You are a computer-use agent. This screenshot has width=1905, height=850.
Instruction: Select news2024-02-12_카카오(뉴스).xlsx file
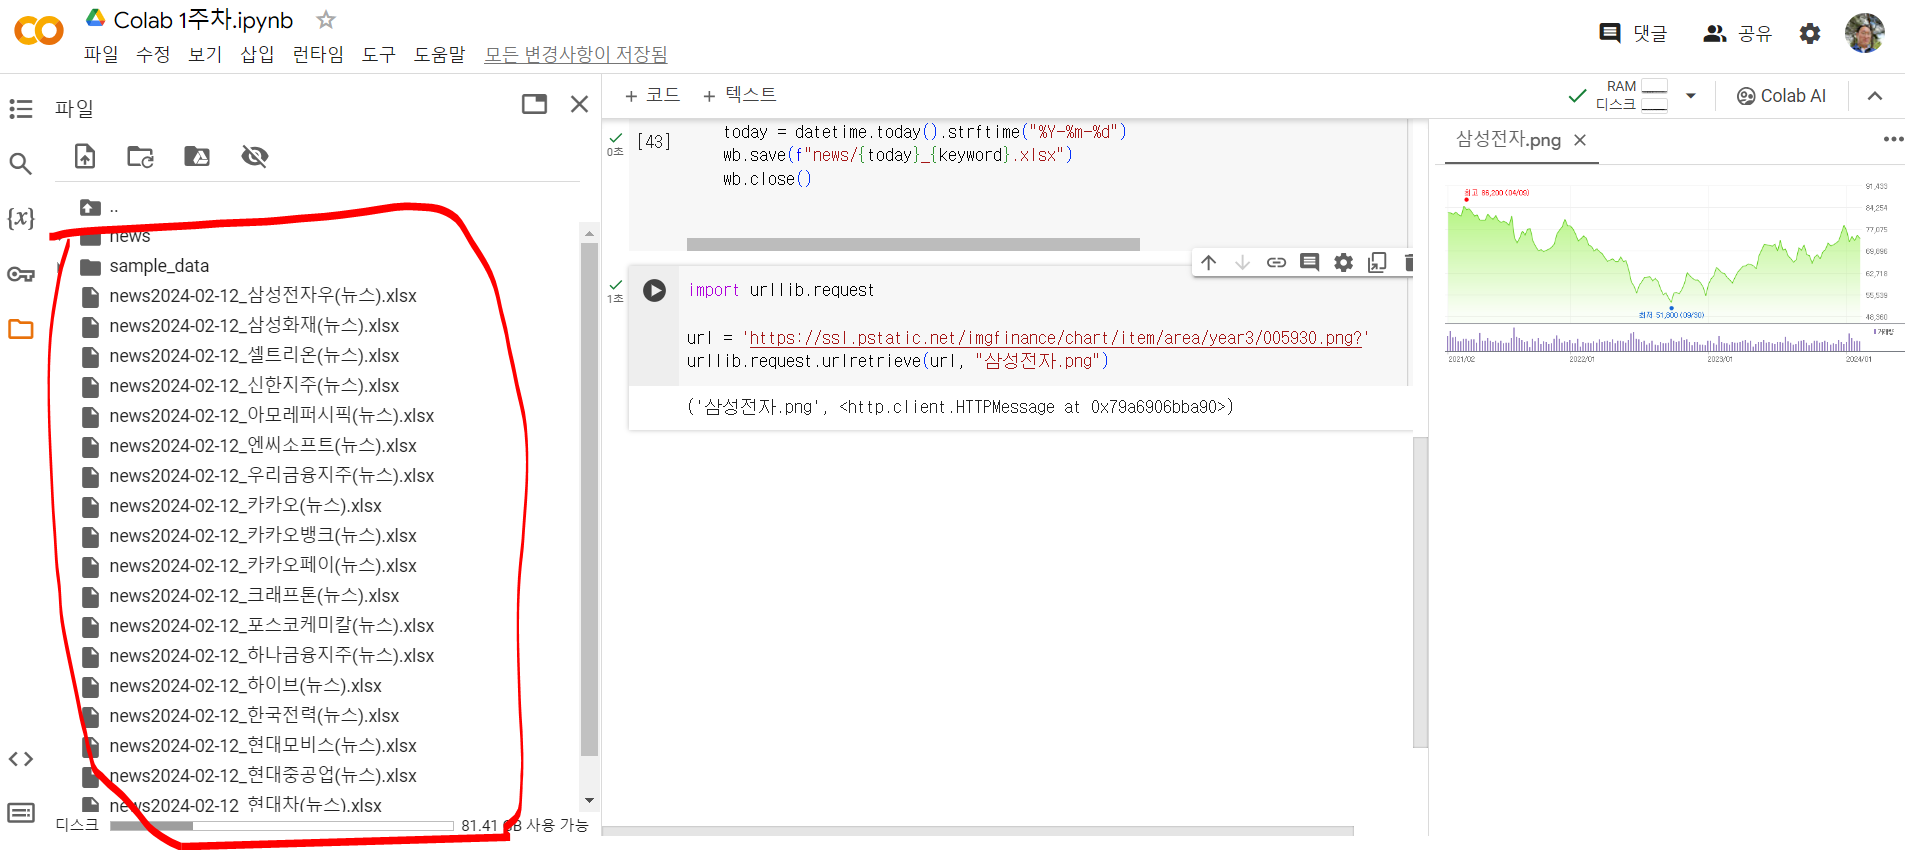pyautogui.click(x=245, y=506)
